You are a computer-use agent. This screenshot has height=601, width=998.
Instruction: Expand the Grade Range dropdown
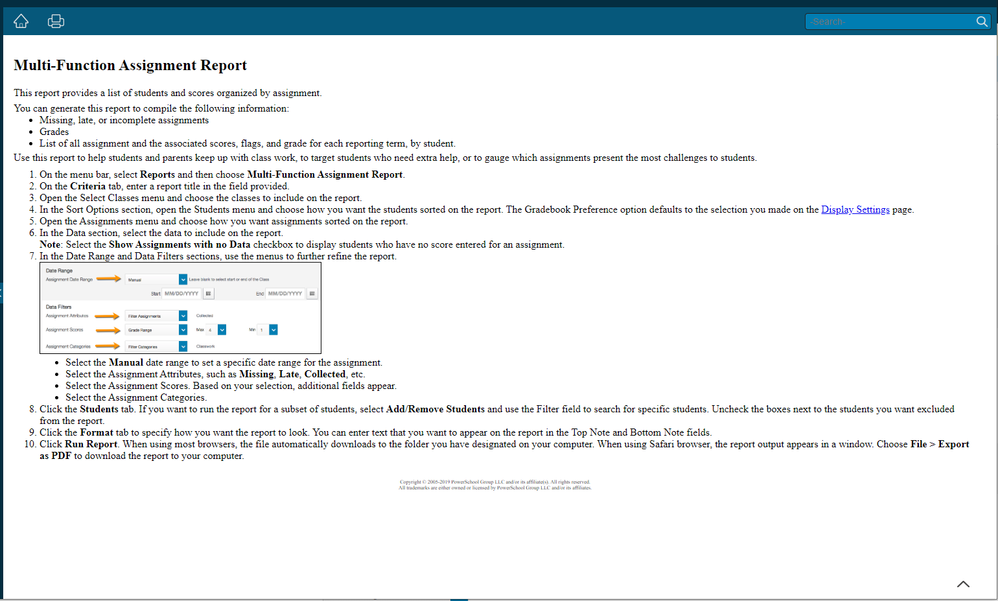(183, 329)
